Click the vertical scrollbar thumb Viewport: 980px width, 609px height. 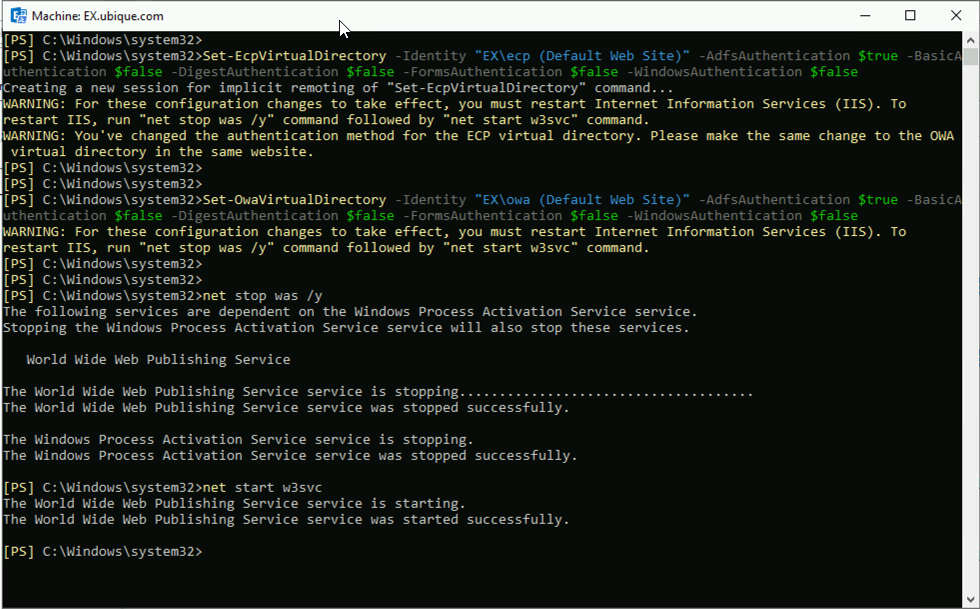[x=970, y=57]
